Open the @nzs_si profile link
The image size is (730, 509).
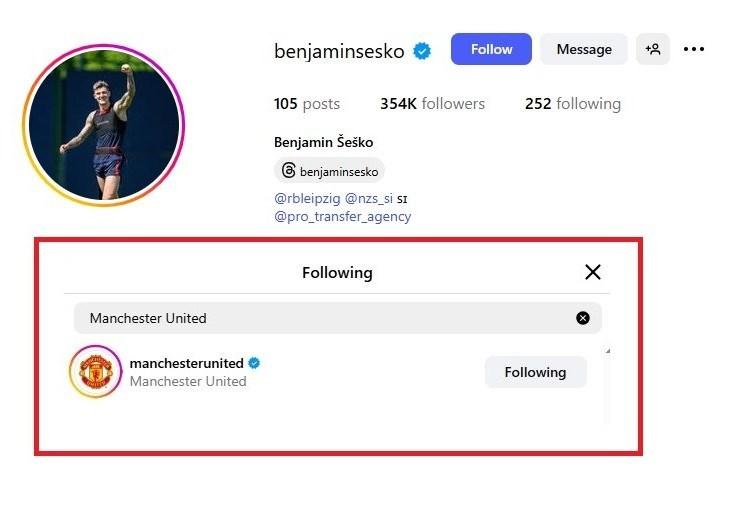pyautogui.click(x=369, y=199)
